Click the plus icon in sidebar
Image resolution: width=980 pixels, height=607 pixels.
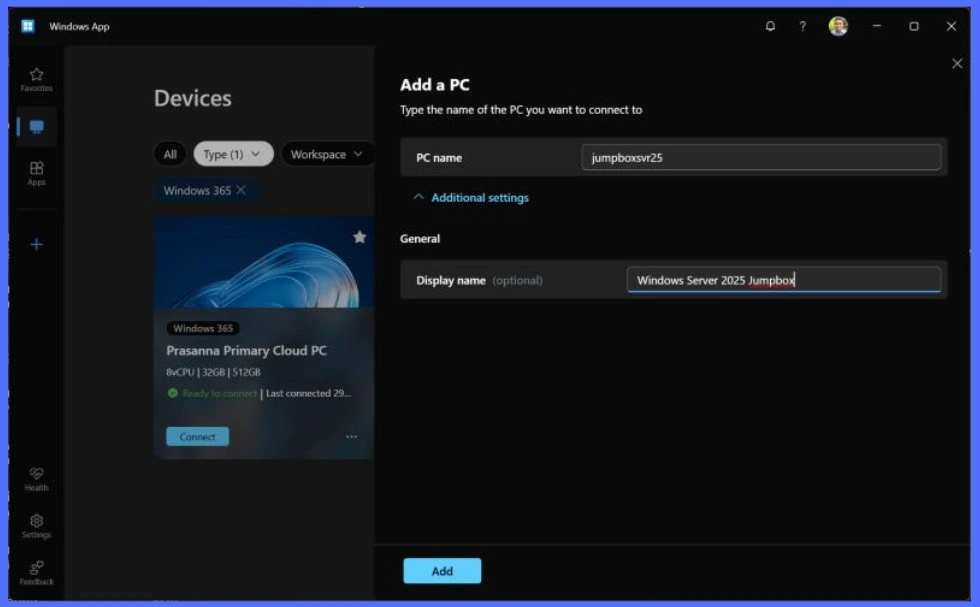[x=36, y=244]
